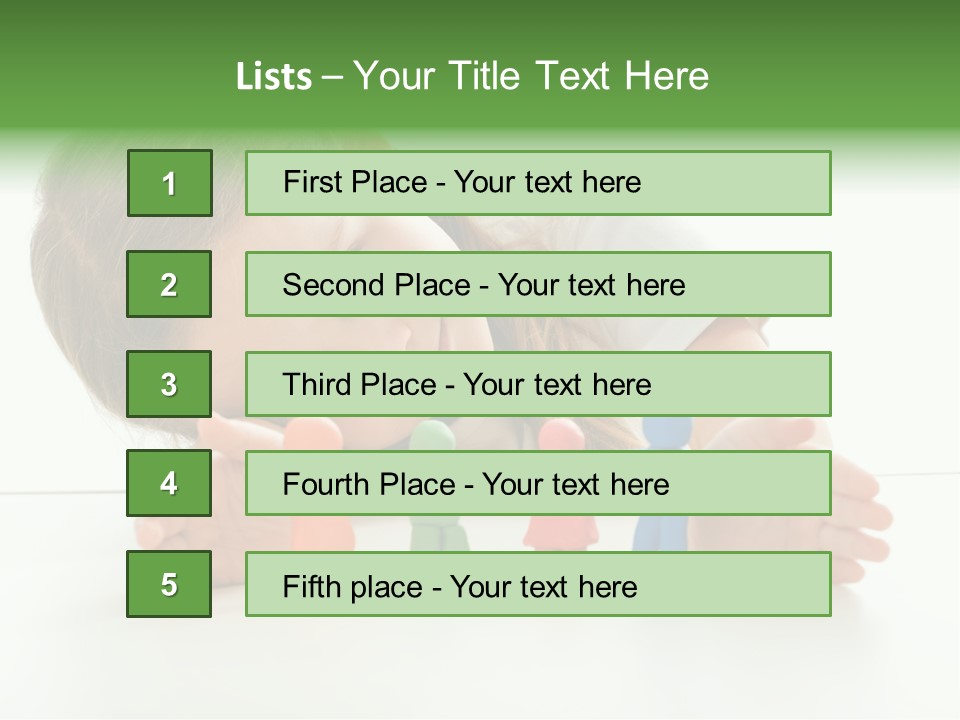Image resolution: width=960 pixels, height=720 pixels.
Task: Select the green number 5 box
Action: click(169, 584)
